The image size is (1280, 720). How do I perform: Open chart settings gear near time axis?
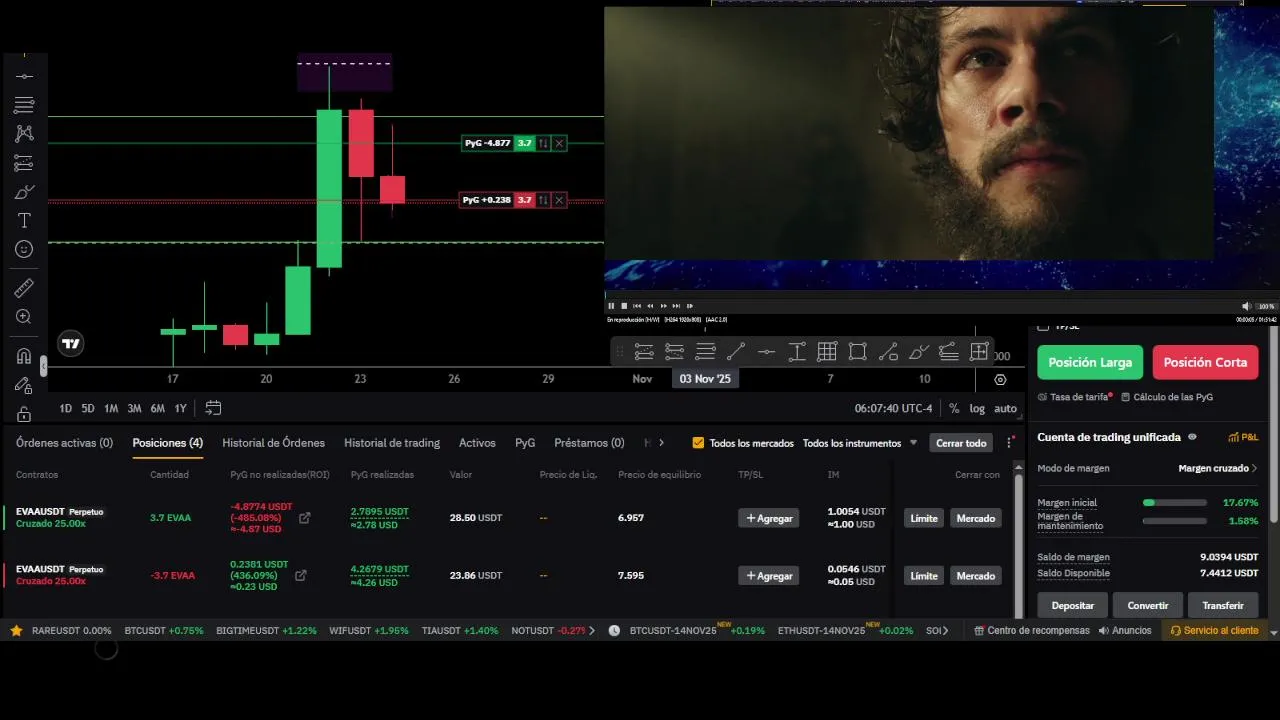click(x=1000, y=380)
